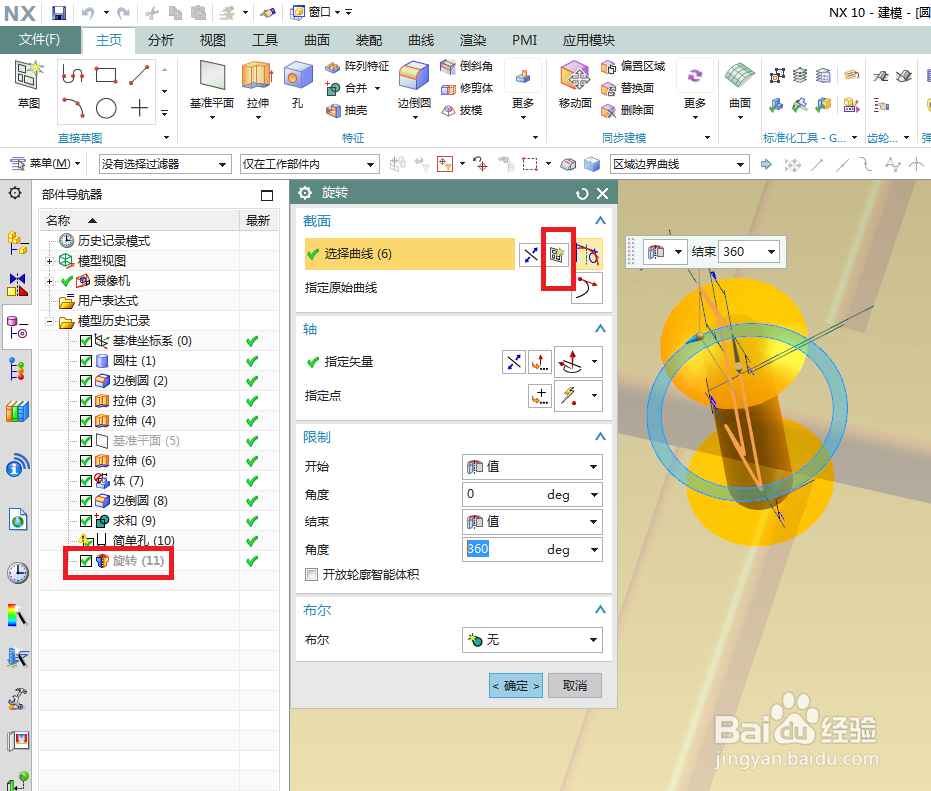
Task: Select the circle sketch tool
Action: coord(106,108)
